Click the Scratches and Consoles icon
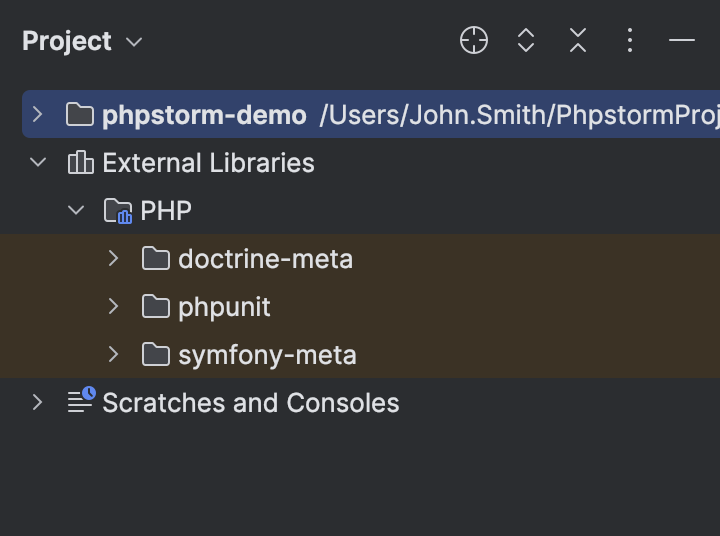 pyautogui.click(x=81, y=402)
